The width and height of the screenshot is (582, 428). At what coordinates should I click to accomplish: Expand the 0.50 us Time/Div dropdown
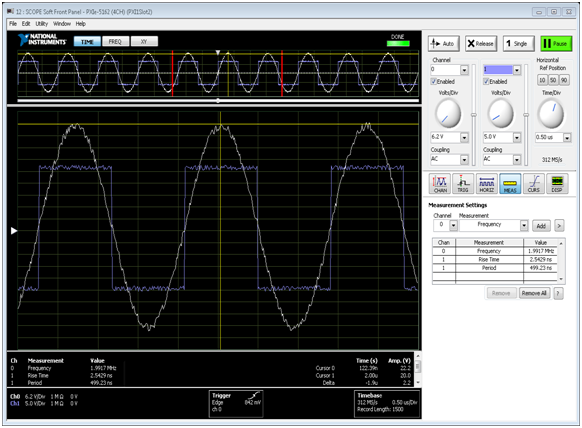coord(567,138)
